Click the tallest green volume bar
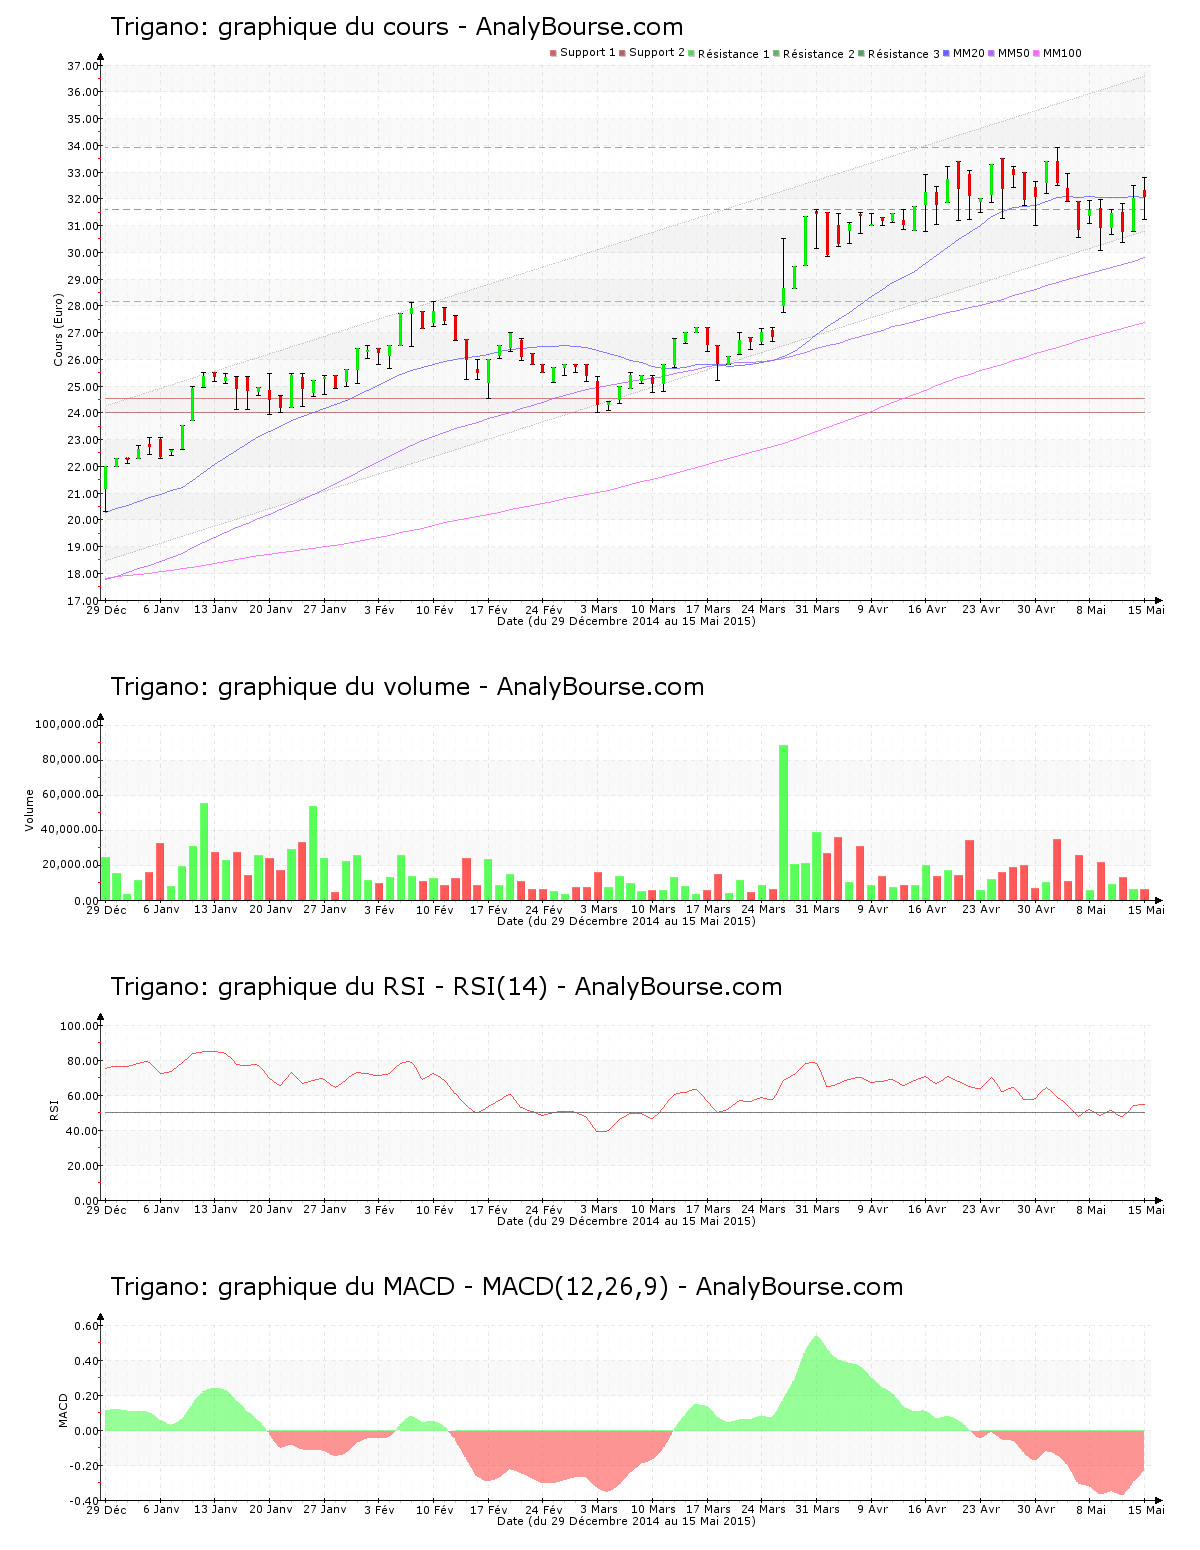1200x1550 pixels. tap(783, 822)
